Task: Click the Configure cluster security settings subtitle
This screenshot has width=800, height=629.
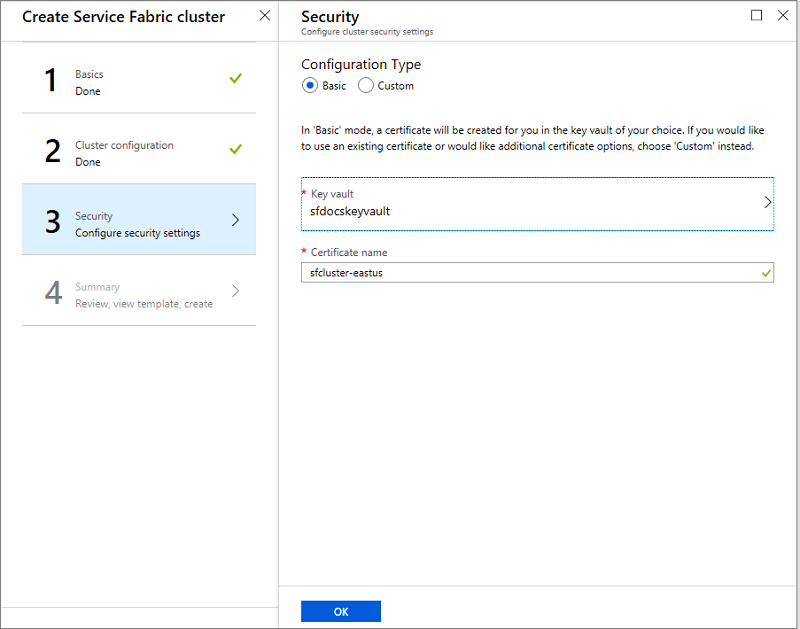Action: tap(366, 31)
